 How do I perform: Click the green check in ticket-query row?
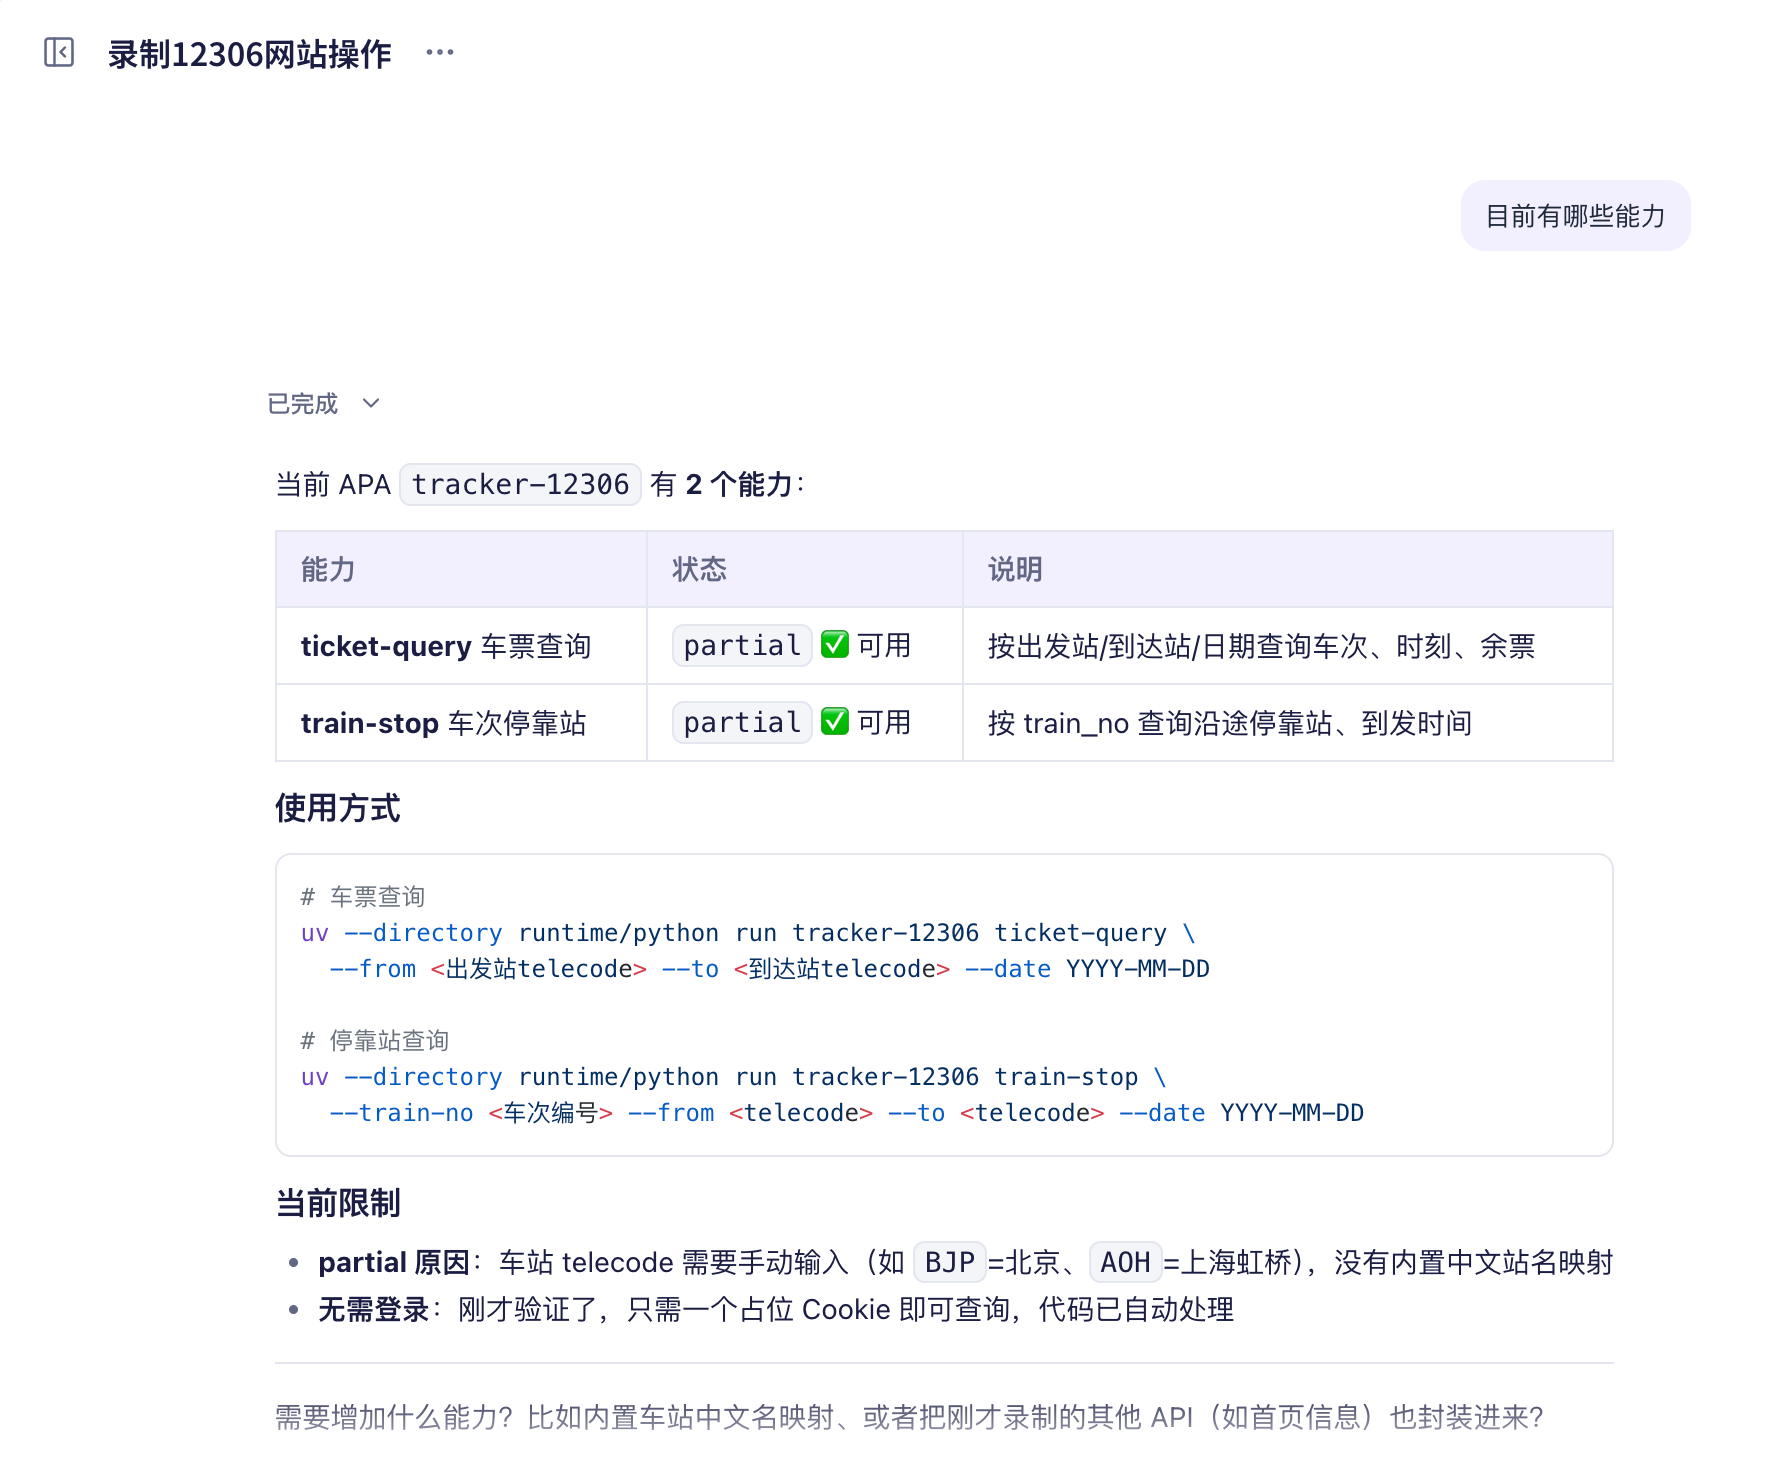pyautogui.click(x=835, y=645)
